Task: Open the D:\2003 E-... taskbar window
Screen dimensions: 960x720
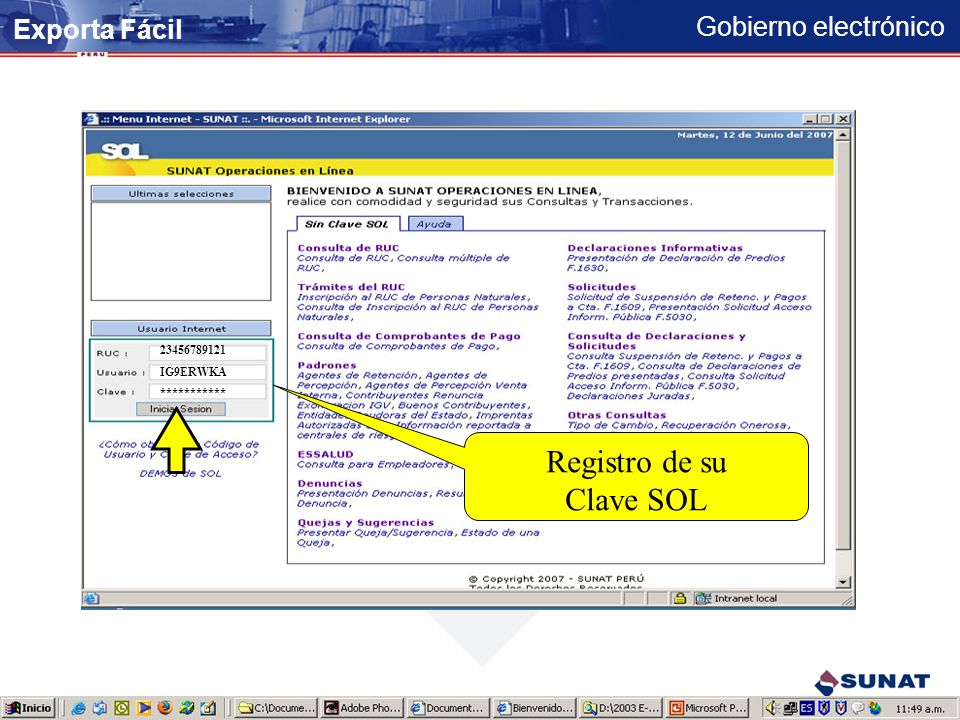Action: (621, 708)
